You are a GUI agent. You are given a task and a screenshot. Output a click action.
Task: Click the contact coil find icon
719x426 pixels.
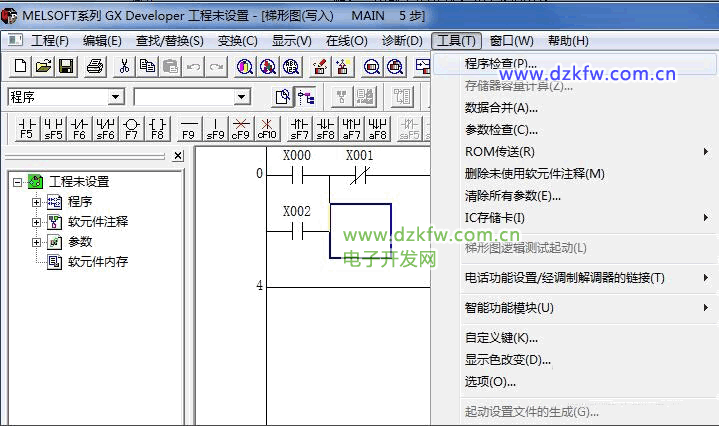[291, 66]
